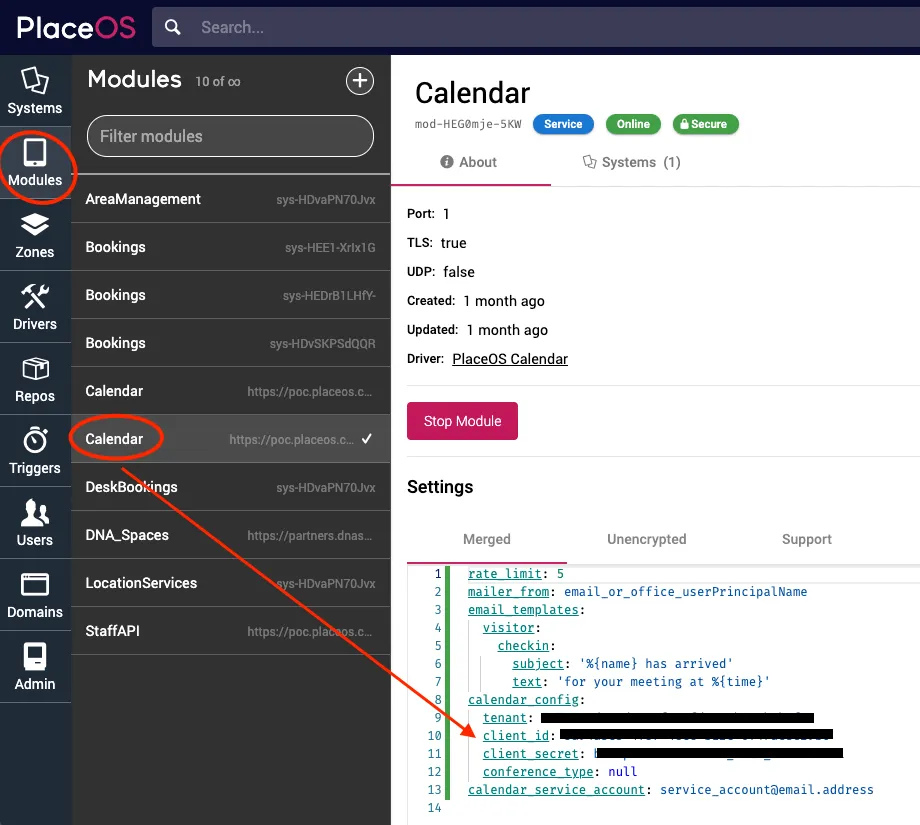Navigate to Drivers via sidebar icon
920x825 pixels.
click(x=35, y=308)
